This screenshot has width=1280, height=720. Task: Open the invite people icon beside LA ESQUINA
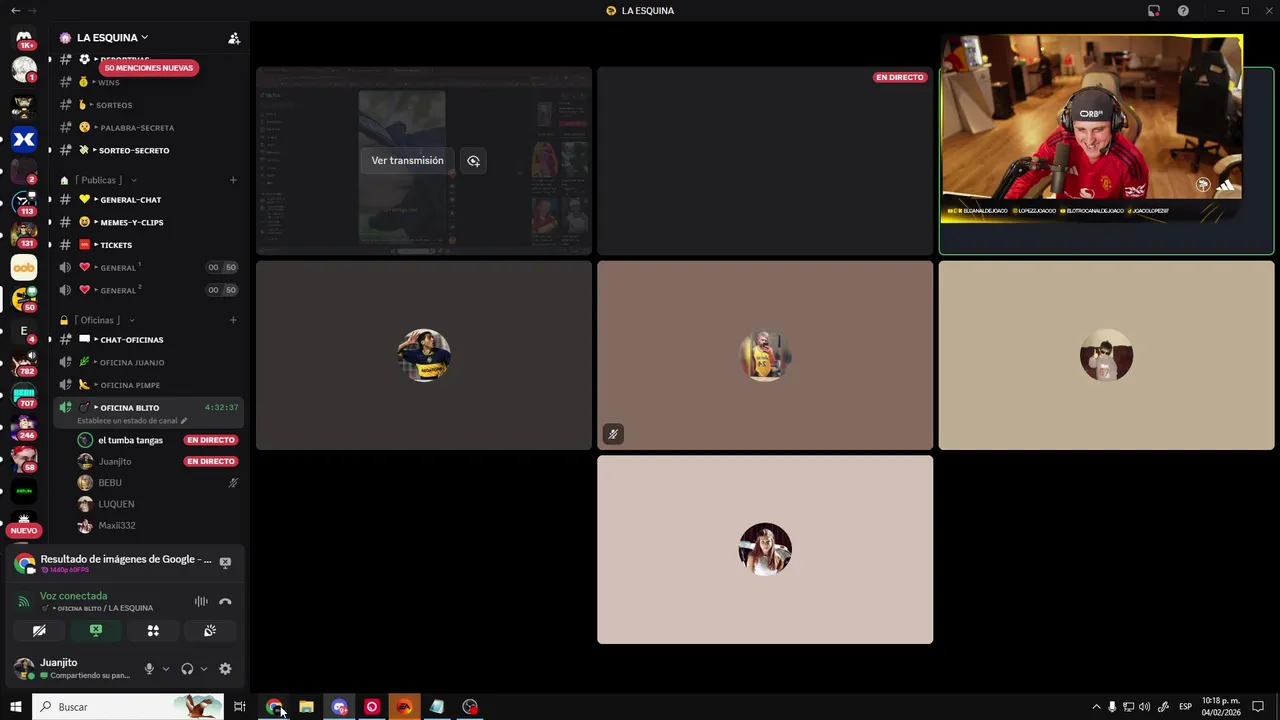click(x=234, y=38)
